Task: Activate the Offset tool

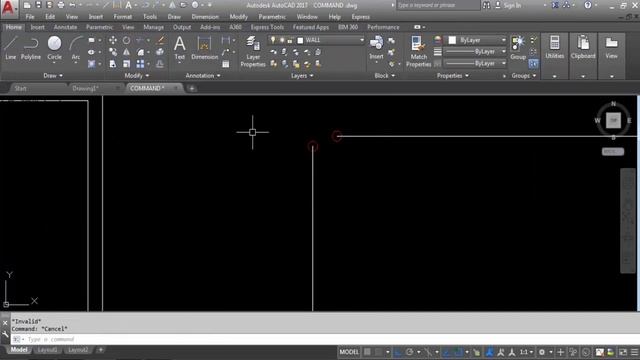Action: coord(160,64)
